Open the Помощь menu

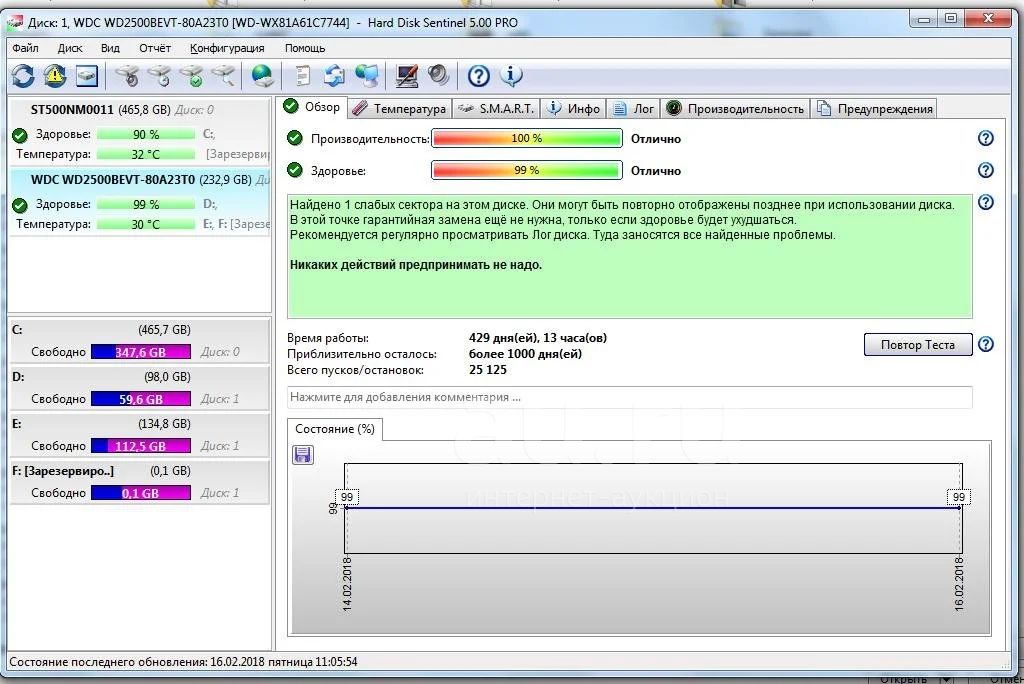click(x=305, y=48)
